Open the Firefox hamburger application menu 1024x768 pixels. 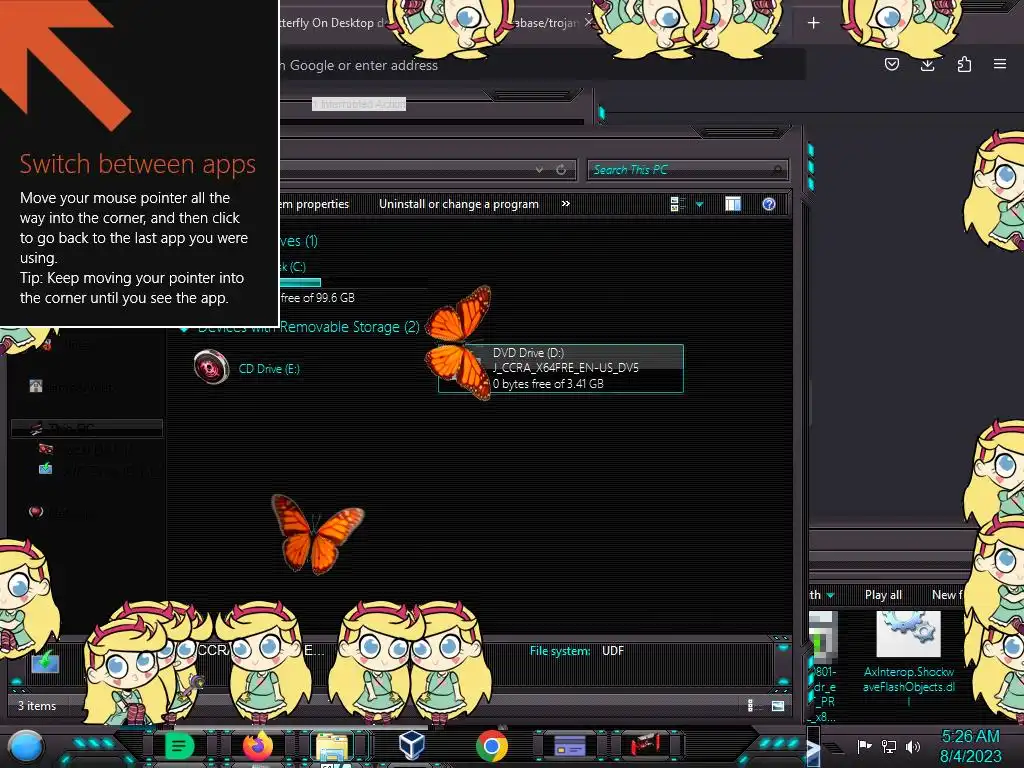1000,64
